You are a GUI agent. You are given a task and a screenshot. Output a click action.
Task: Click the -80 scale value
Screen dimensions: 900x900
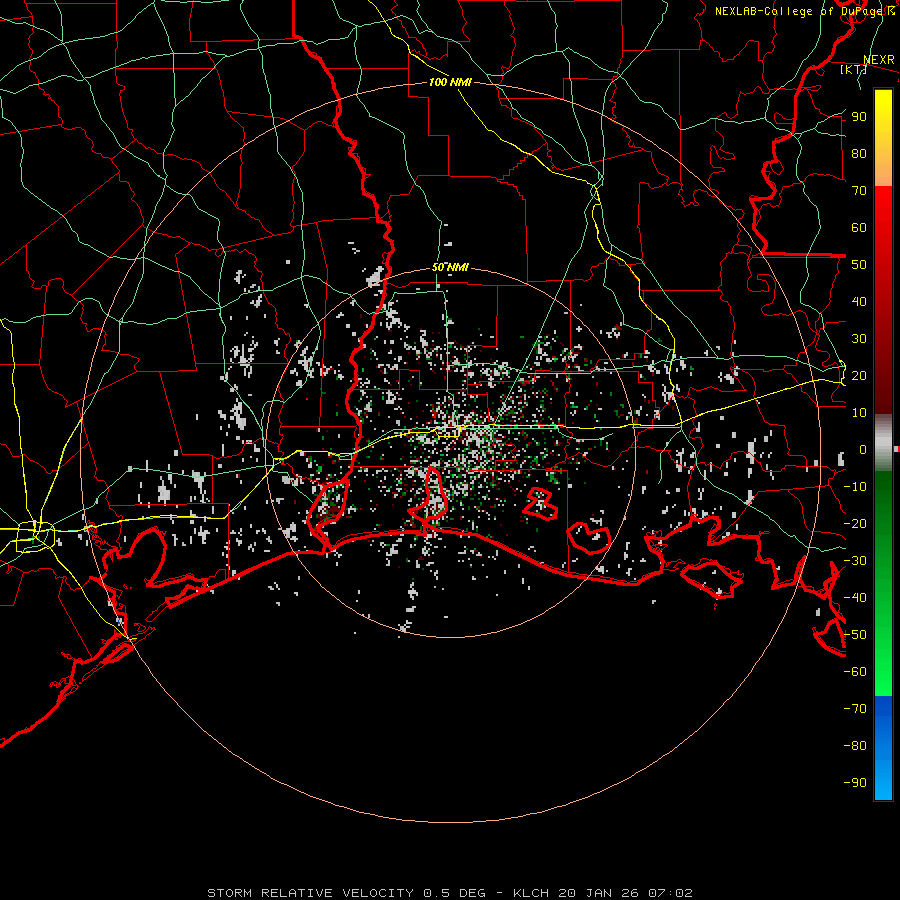coord(855,746)
